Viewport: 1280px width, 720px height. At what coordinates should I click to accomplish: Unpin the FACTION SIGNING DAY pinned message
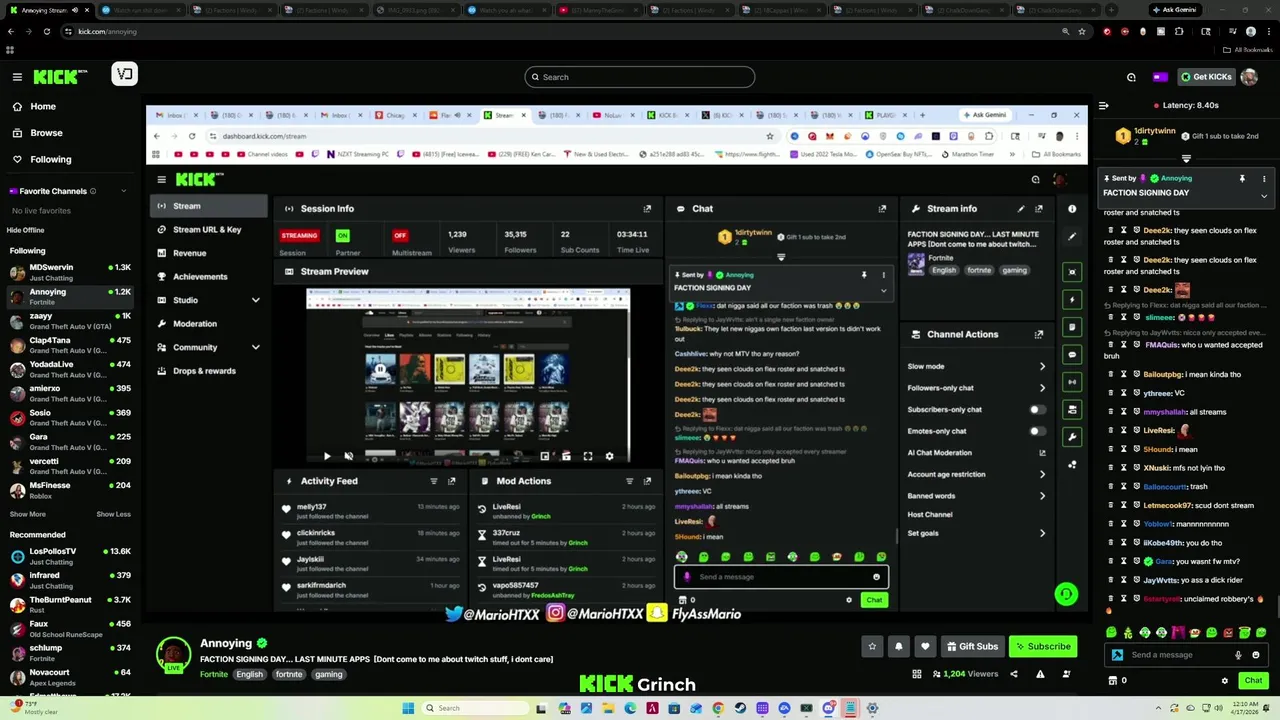pos(1242,179)
